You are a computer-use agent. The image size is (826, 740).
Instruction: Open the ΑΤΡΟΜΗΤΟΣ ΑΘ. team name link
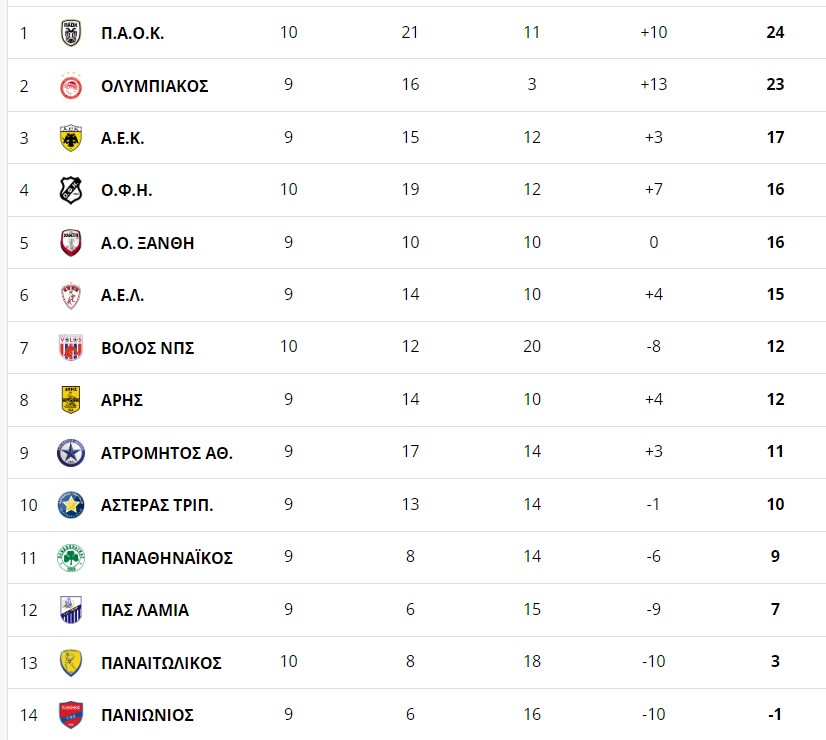166,453
